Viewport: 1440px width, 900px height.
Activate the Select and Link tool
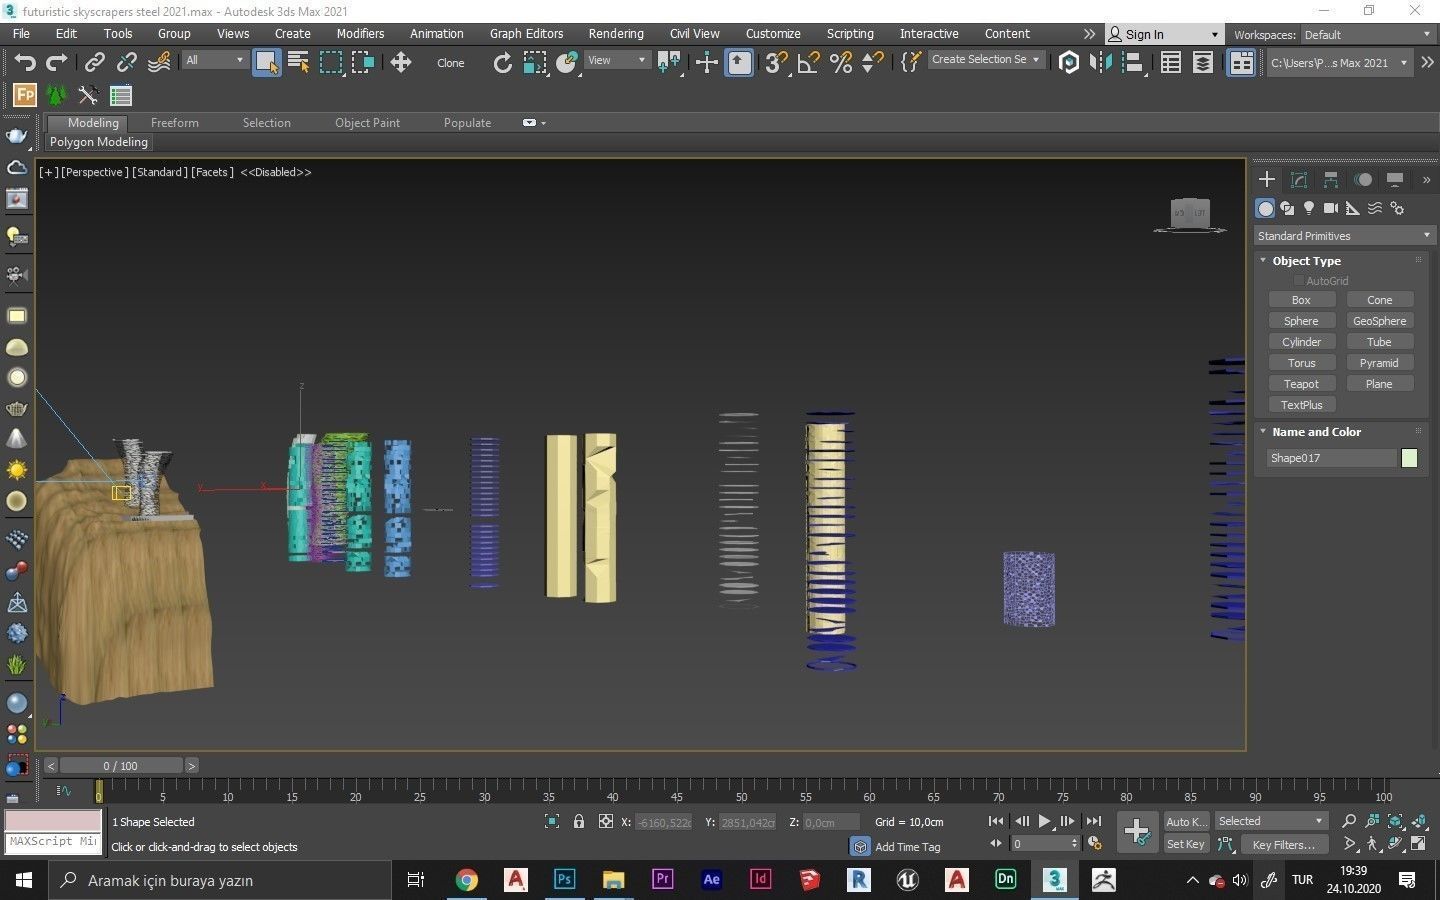click(x=94, y=63)
